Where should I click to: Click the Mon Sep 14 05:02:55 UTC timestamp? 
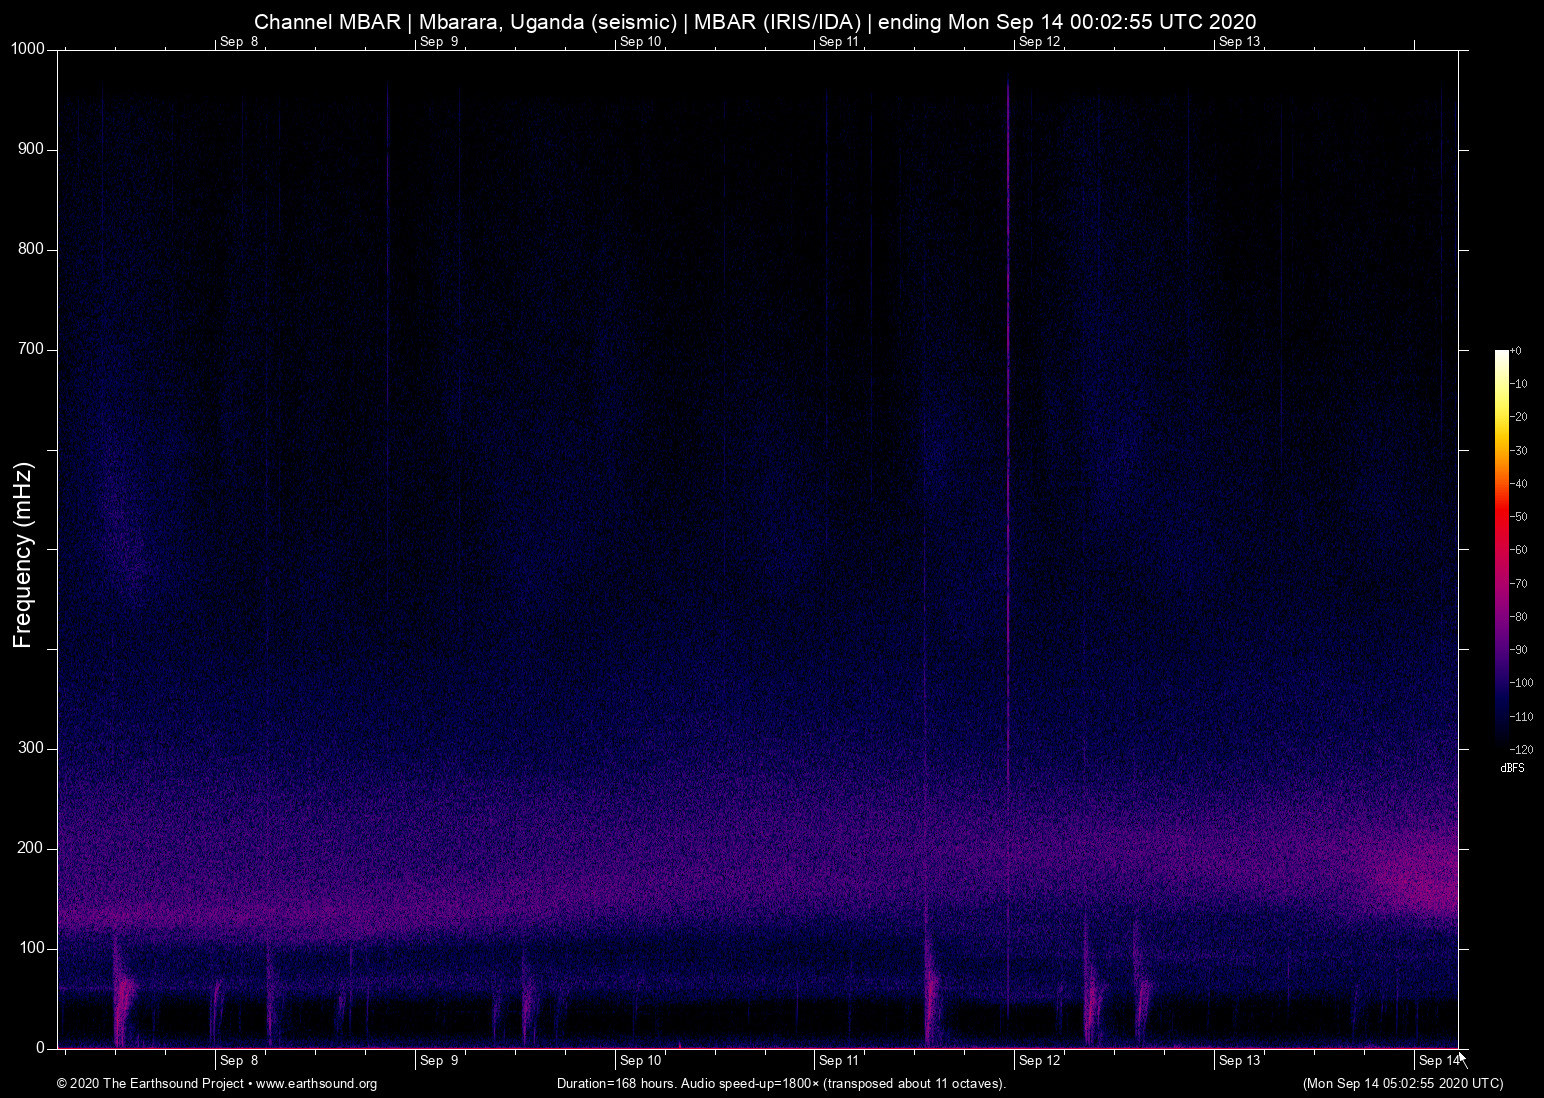point(1402,1084)
